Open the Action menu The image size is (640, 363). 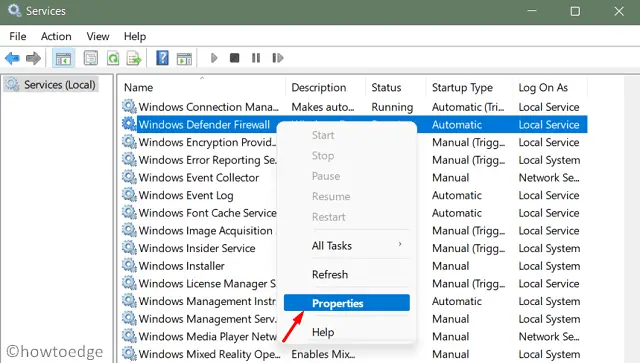pos(56,36)
